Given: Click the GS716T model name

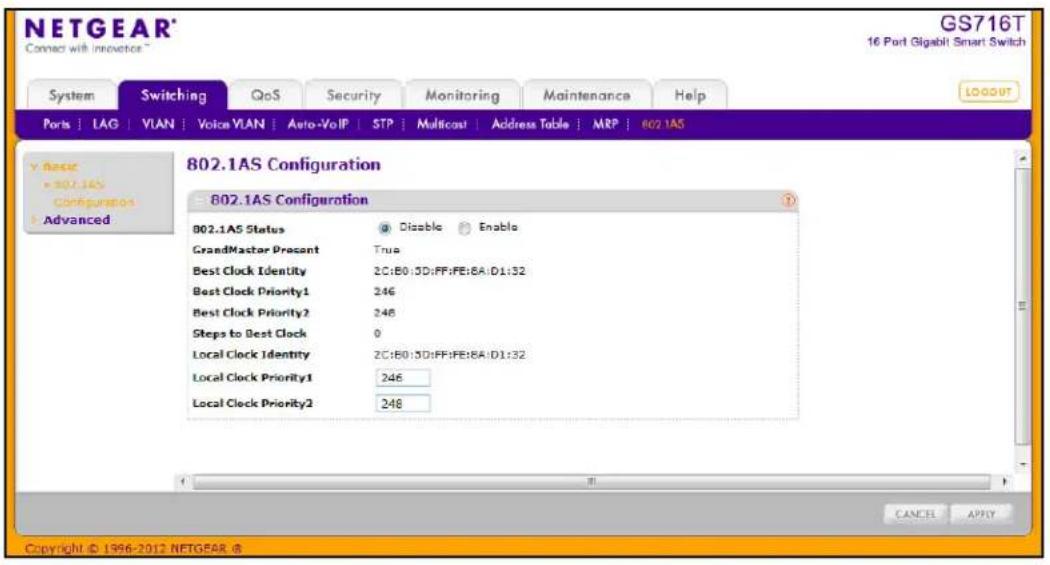Looking at the screenshot, I should (982, 23).
